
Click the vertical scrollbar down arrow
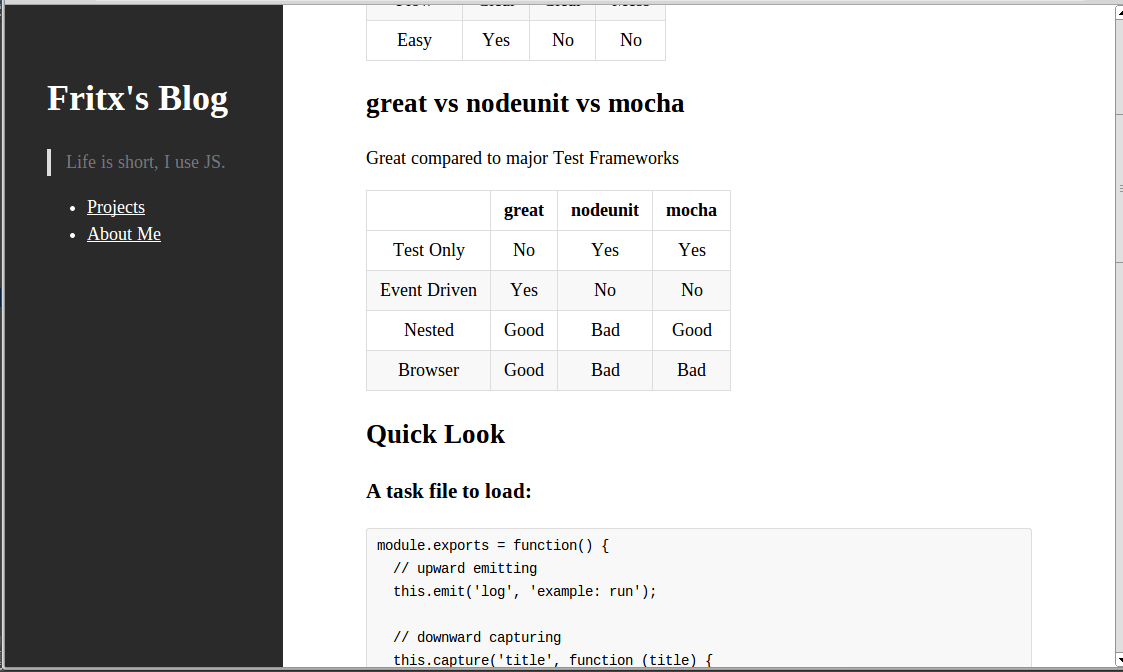pos(1119,659)
